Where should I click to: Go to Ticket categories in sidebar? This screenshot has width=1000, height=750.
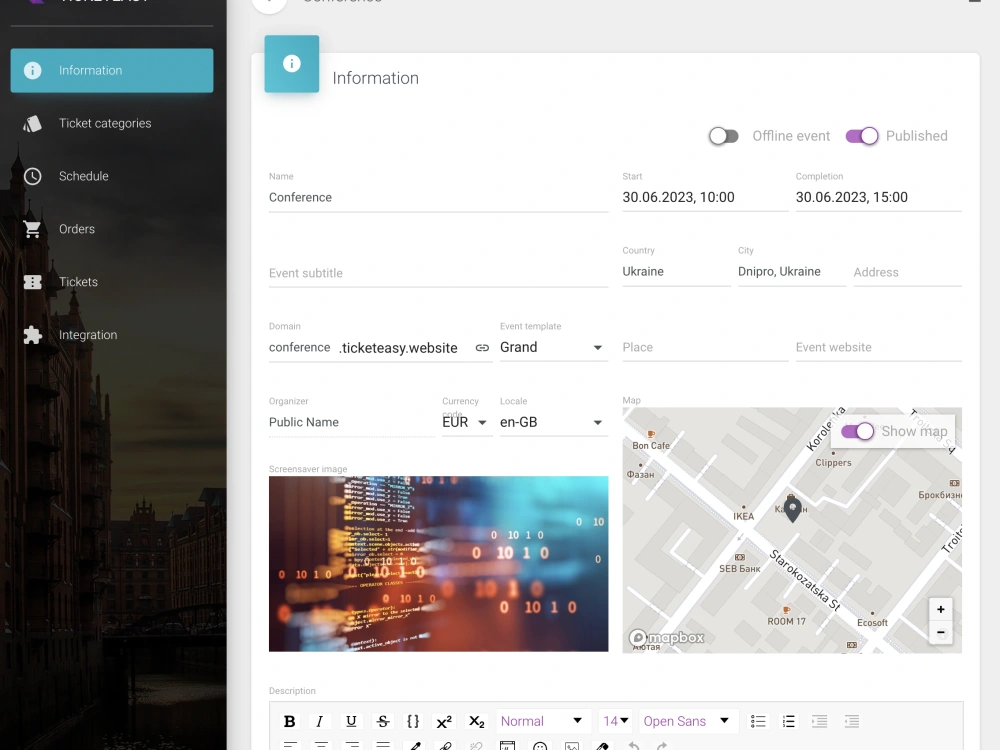[x=112, y=123]
